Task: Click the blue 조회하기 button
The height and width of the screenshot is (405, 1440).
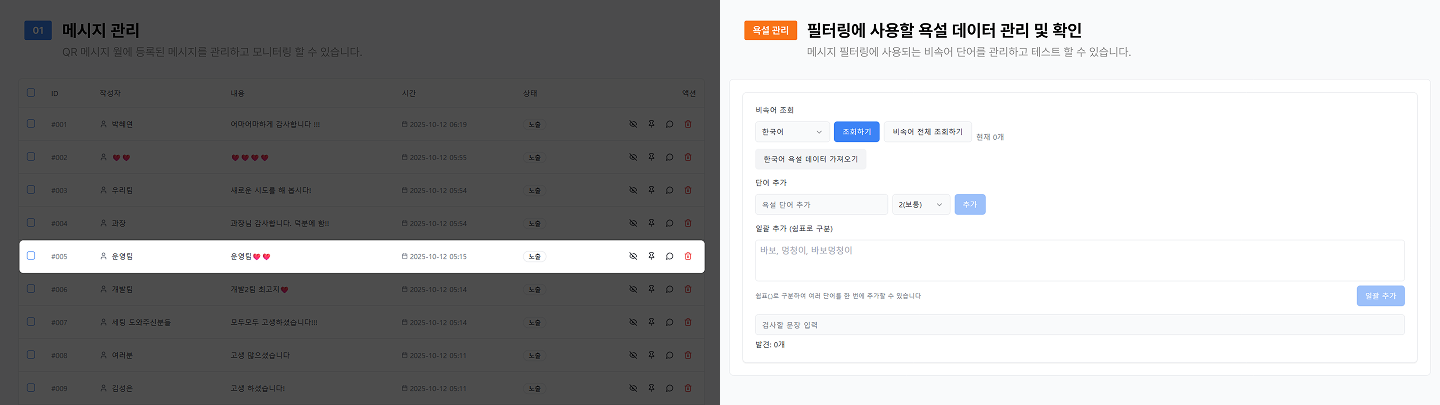Action: (856, 131)
